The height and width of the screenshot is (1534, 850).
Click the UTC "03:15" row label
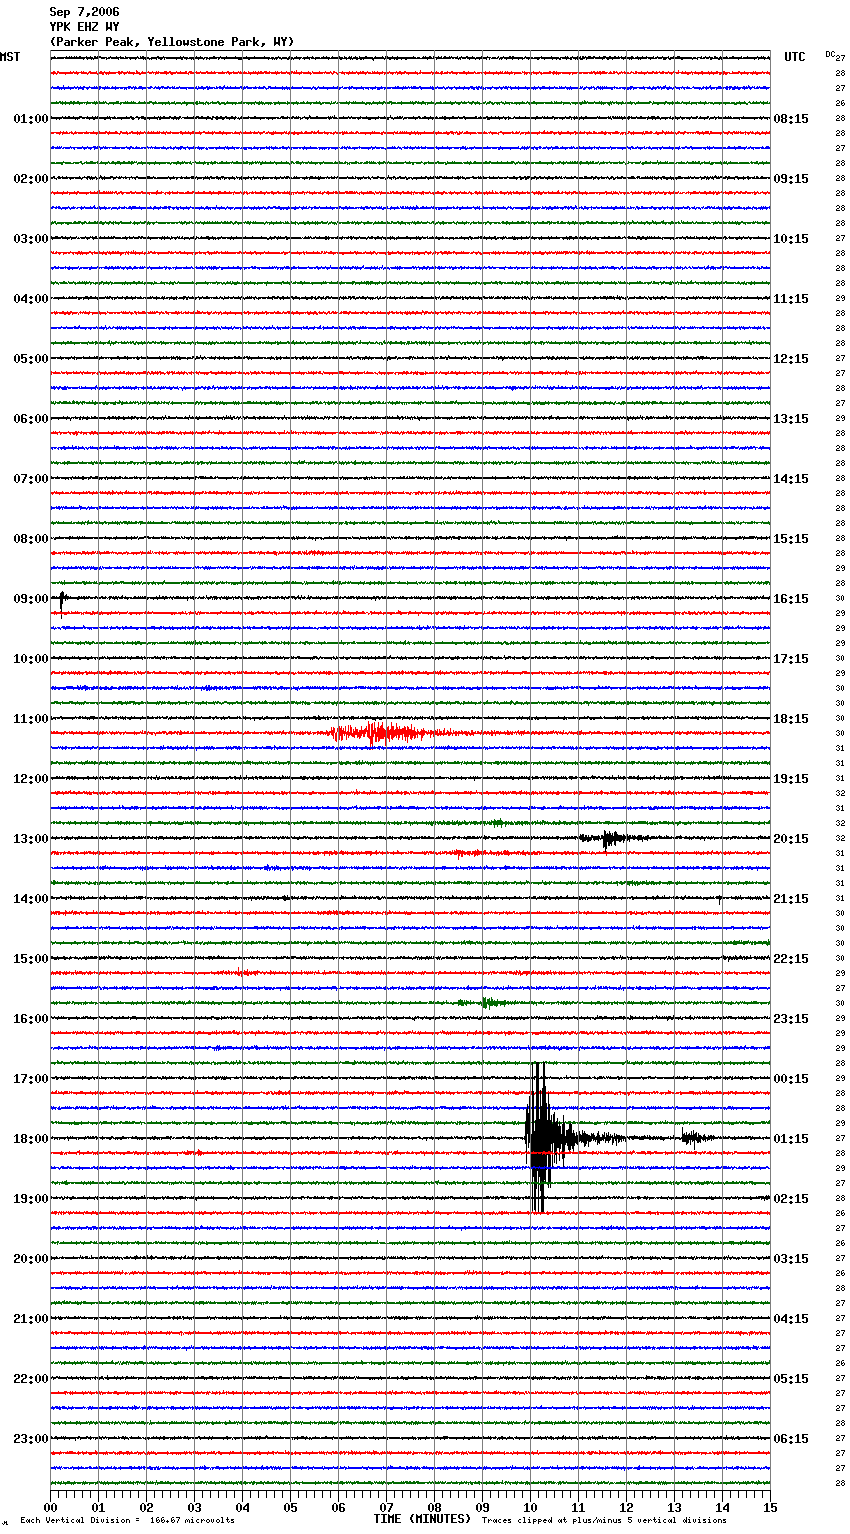791,1259
